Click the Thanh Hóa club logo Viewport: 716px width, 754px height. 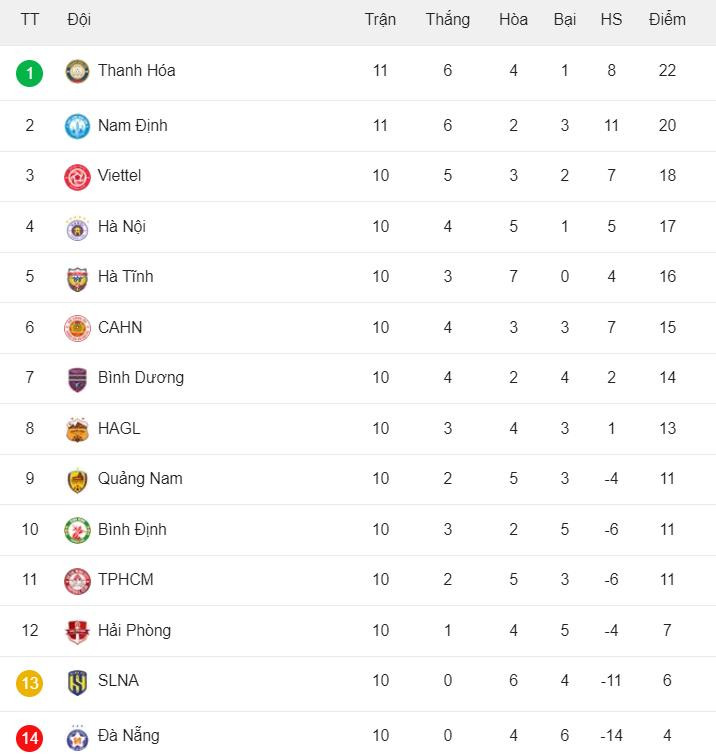77,71
